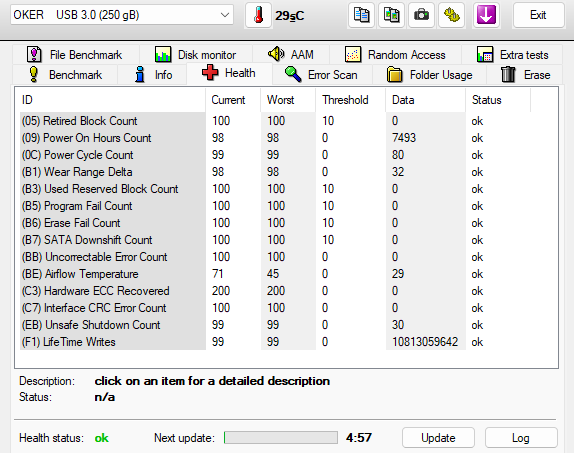Click the Next update progress bar
The image size is (574, 453).
281,438
